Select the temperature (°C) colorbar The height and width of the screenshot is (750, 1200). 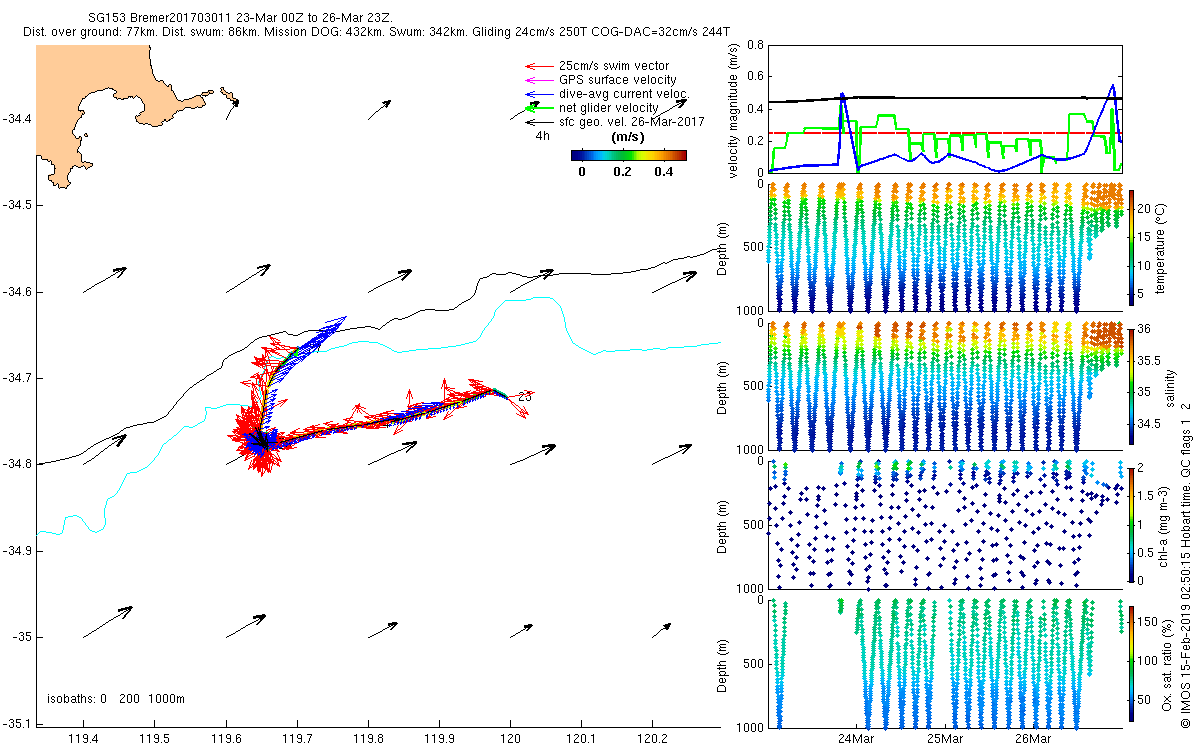1132,246
